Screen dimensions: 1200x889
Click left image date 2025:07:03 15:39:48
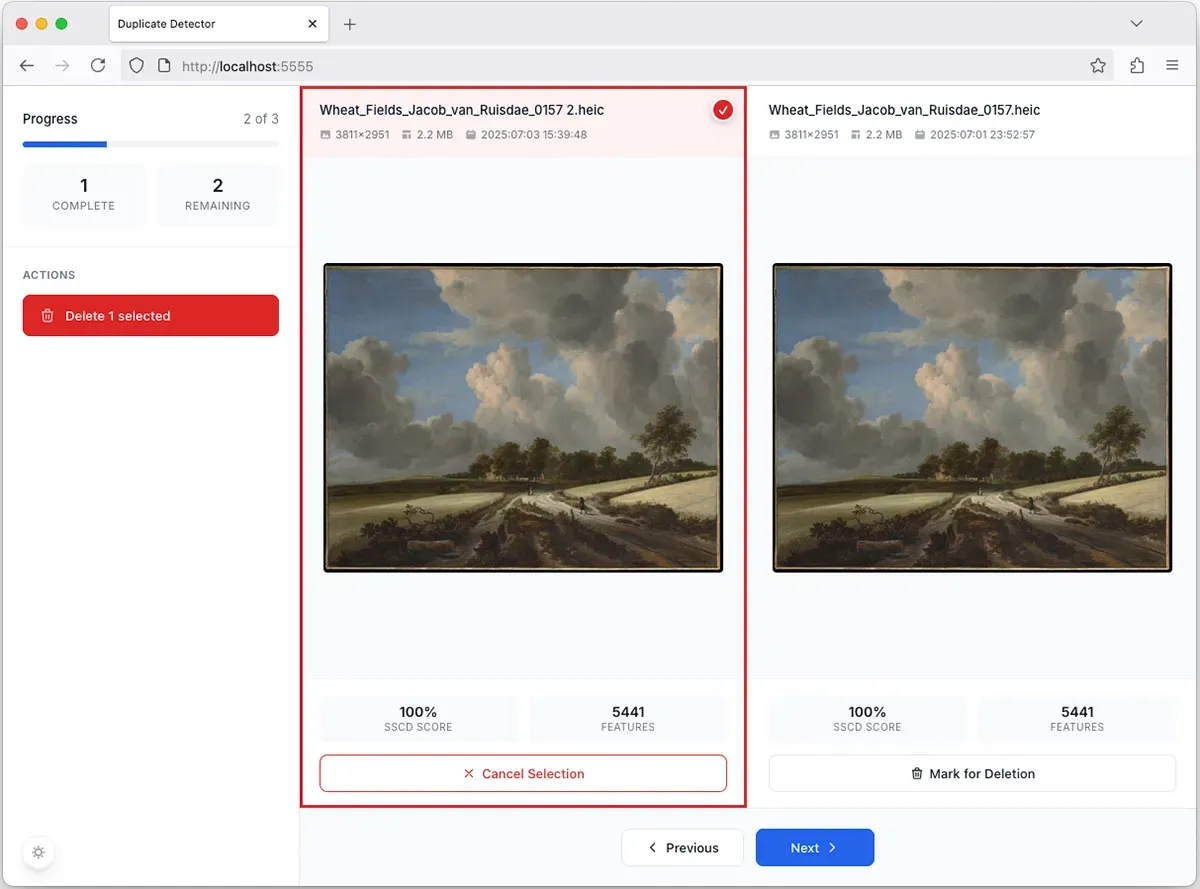[x=534, y=135]
